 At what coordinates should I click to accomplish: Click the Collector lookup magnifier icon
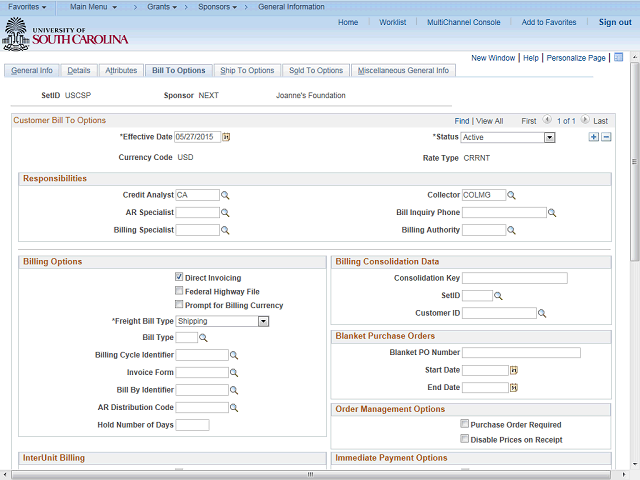click(512, 196)
